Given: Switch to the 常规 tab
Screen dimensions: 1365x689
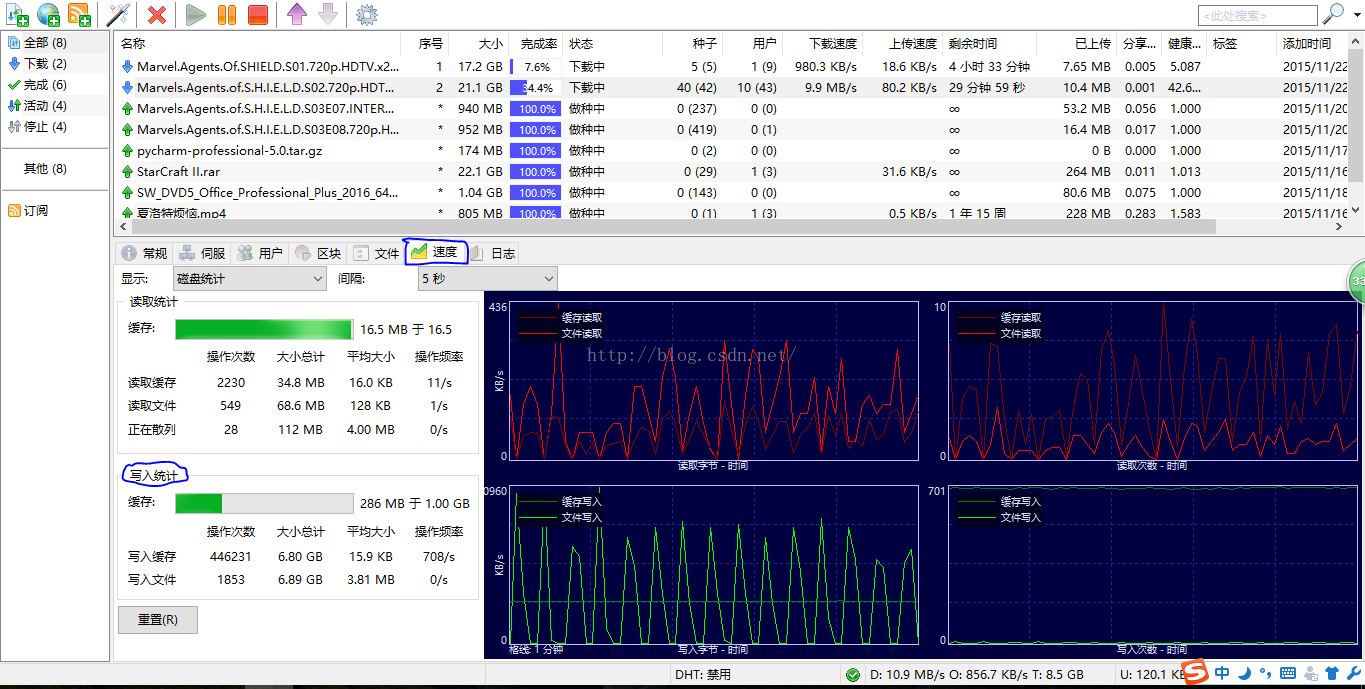Looking at the screenshot, I should tap(144, 253).
